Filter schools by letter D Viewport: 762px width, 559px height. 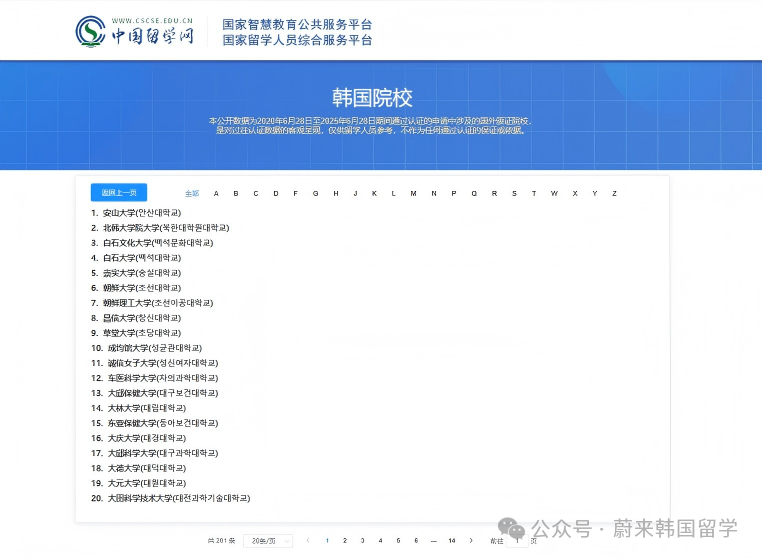[276, 193]
